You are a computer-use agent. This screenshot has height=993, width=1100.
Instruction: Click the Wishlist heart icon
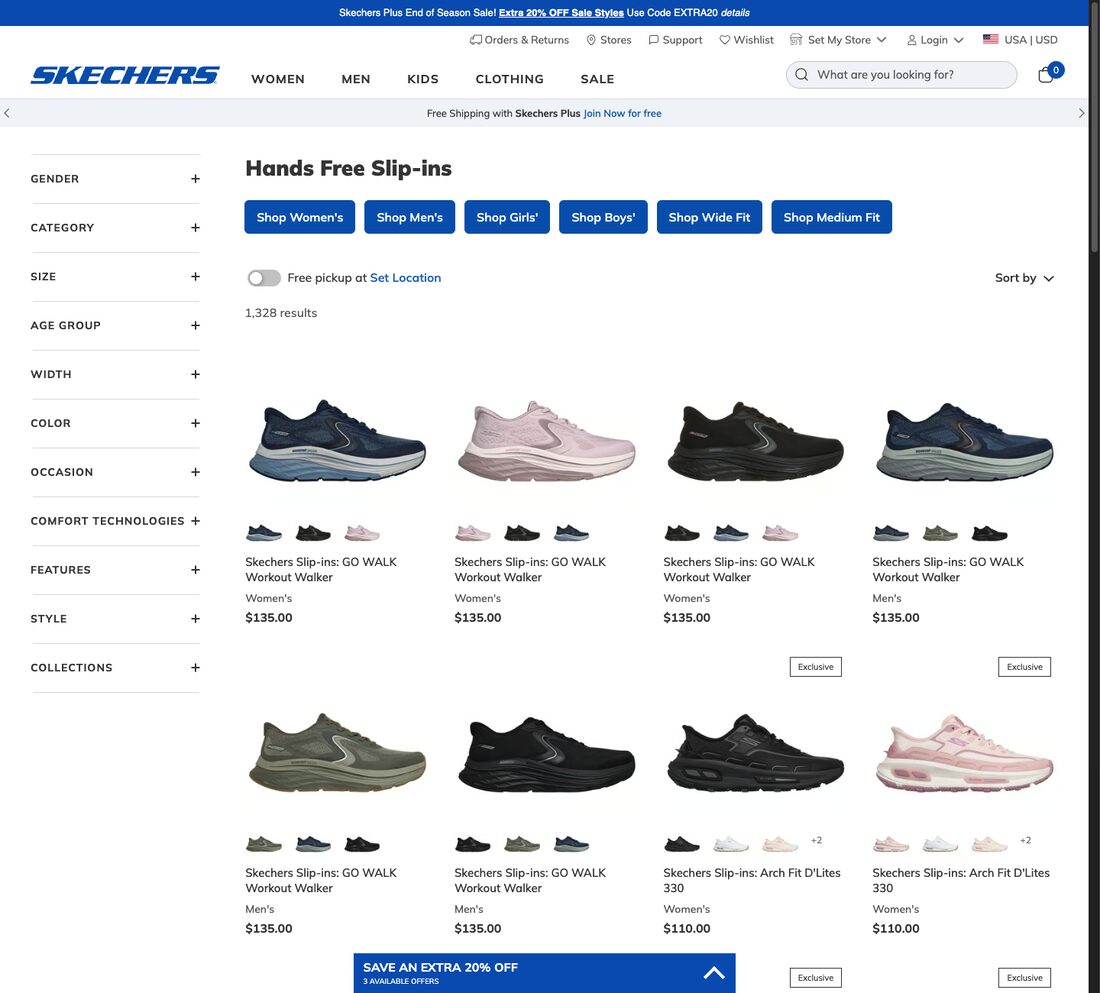(x=725, y=40)
